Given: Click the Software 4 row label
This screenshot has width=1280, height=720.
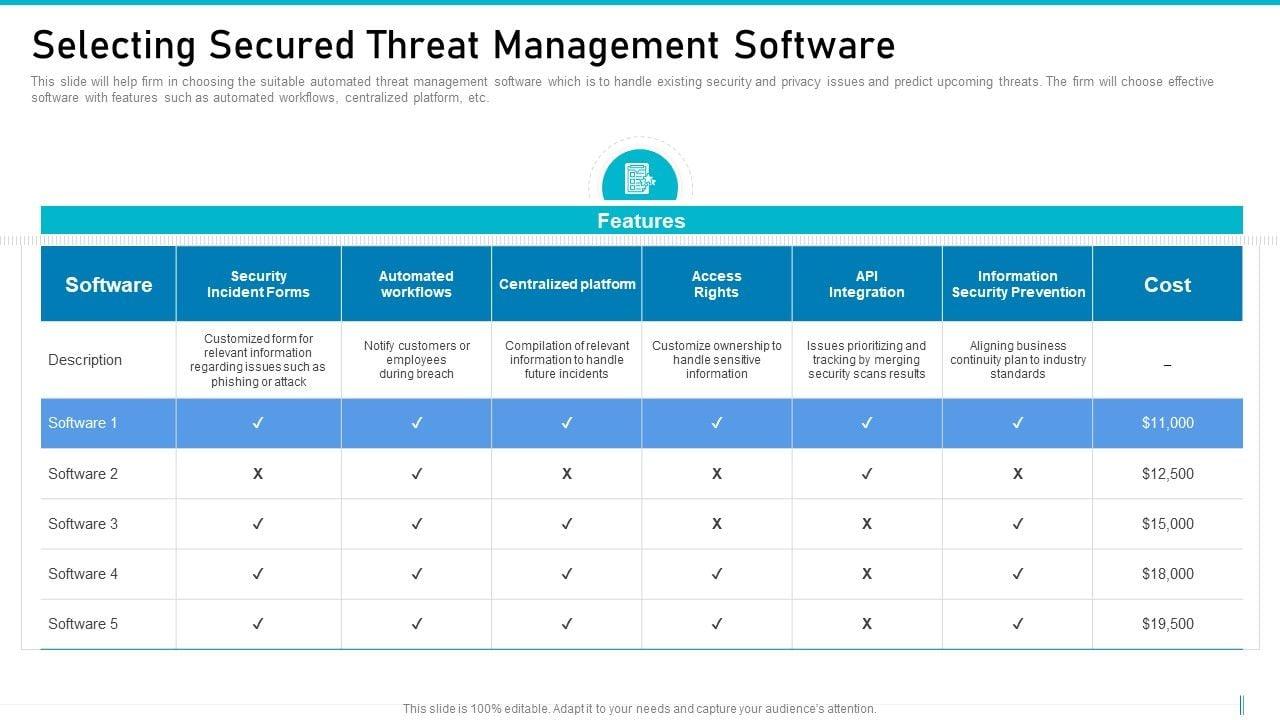Looking at the screenshot, I should 83,574.
